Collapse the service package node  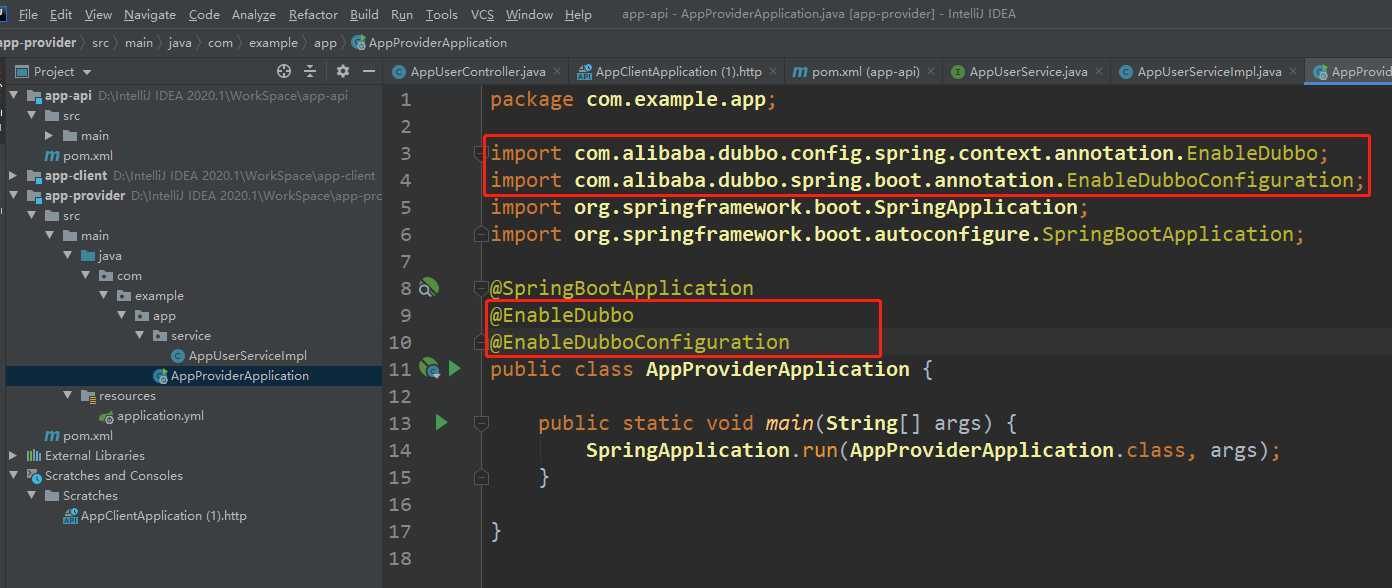coord(139,335)
